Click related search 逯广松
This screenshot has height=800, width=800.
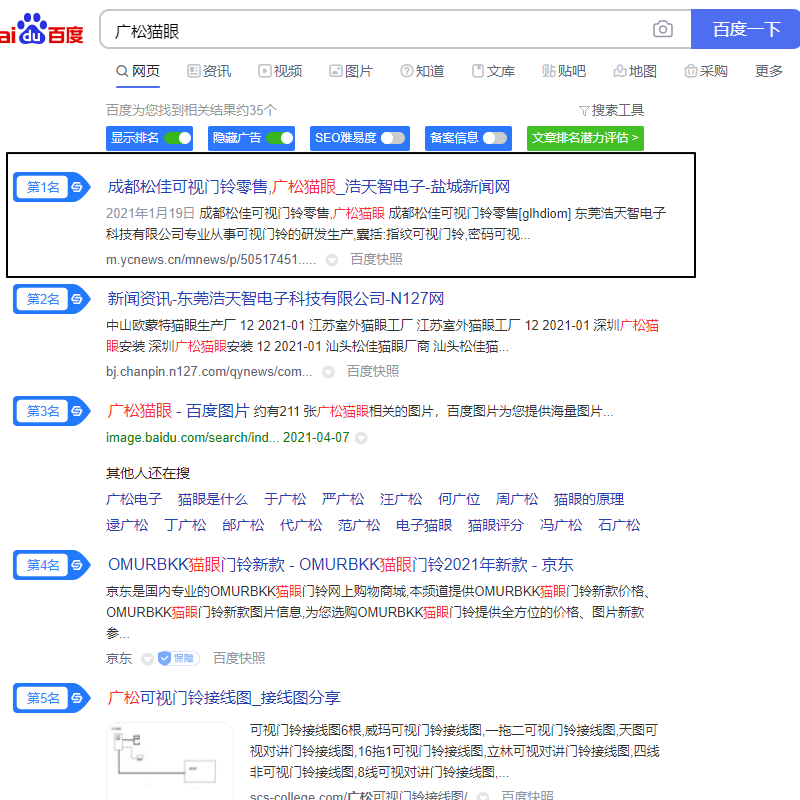[127, 525]
